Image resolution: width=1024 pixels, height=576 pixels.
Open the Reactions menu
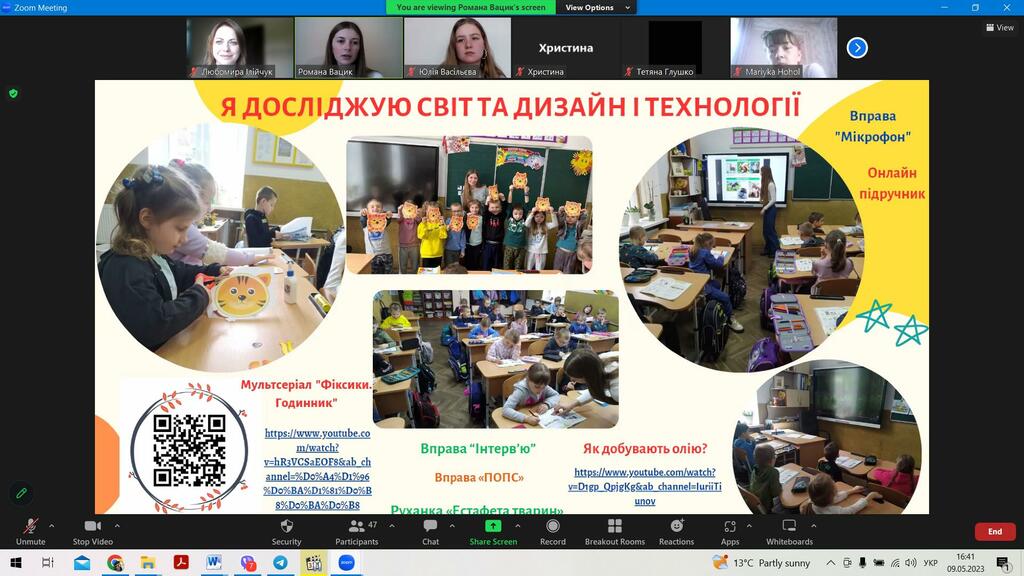pos(676,532)
